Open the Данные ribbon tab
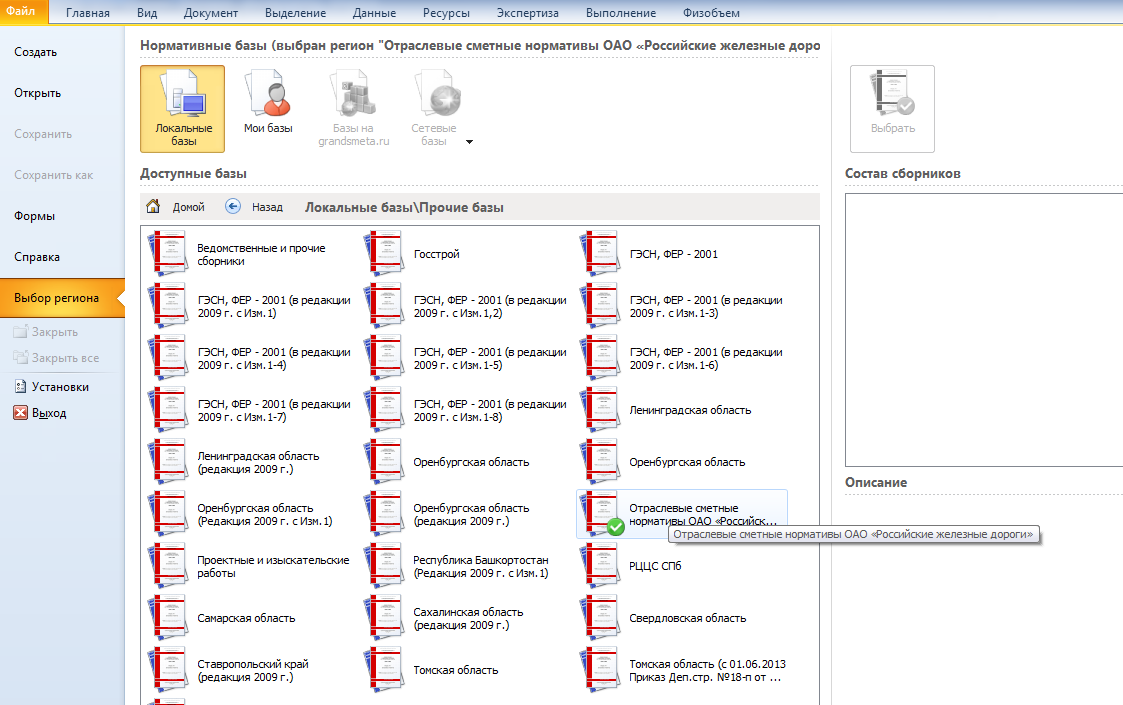The image size is (1123, 705). [374, 13]
